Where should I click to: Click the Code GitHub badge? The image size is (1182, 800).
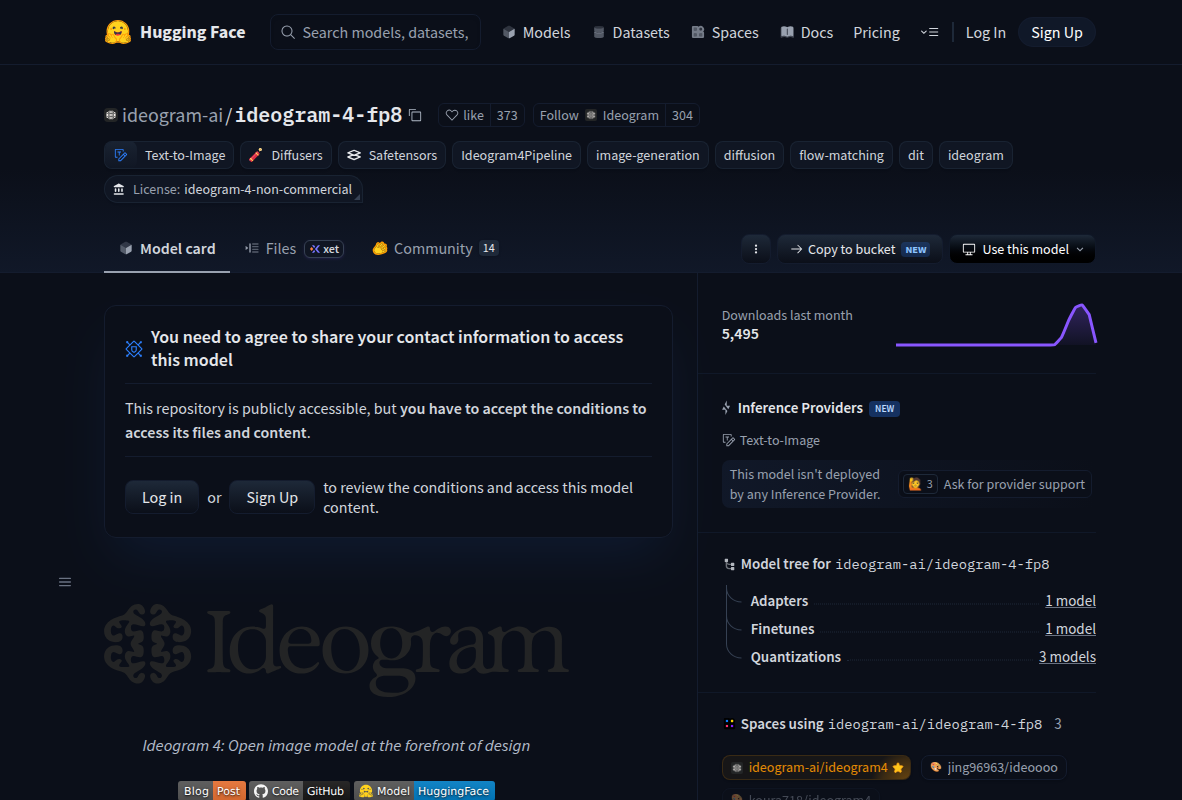coord(299,790)
